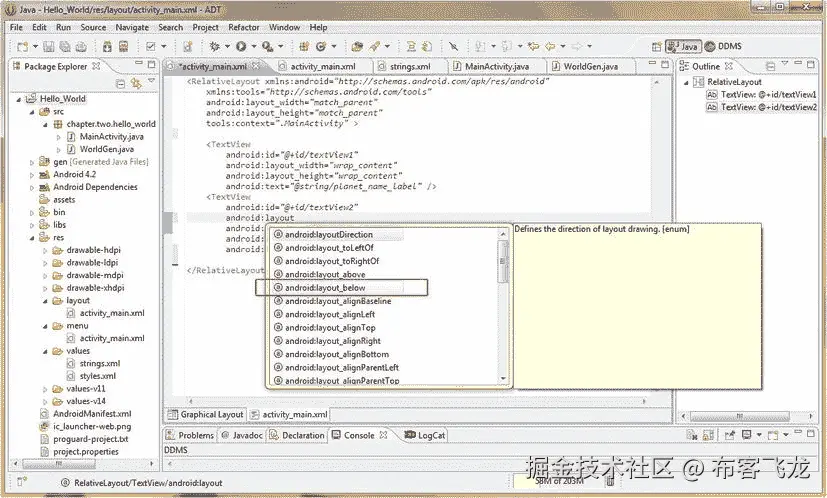Open the Back history dropdown arrow
The height and width of the screenshot is (498, 827).
pos(563,46)
